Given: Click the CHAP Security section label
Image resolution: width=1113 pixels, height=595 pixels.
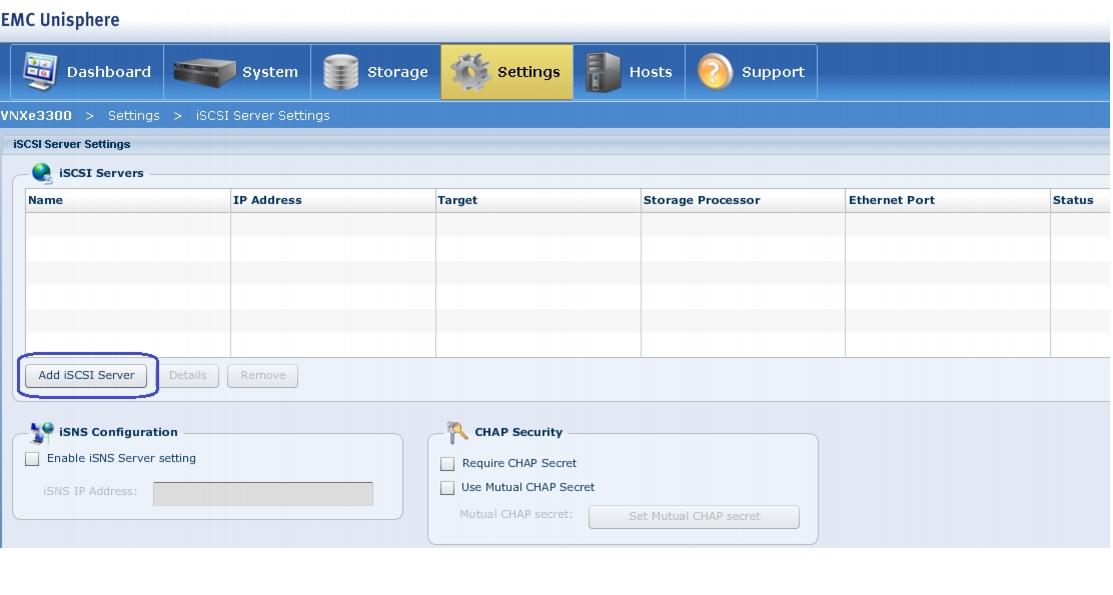Looking at the screenshot, I should pos(518,432).
